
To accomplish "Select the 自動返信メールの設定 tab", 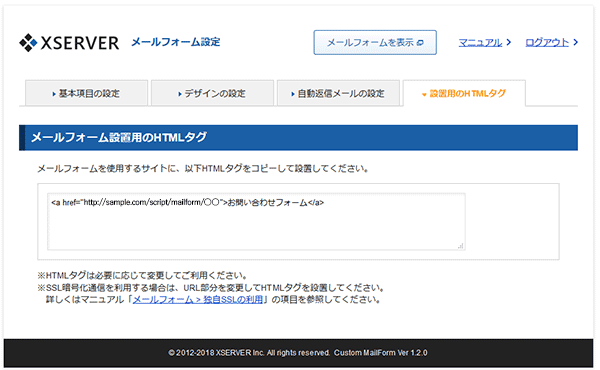I will pyautogui.click(x=338, y=93).
